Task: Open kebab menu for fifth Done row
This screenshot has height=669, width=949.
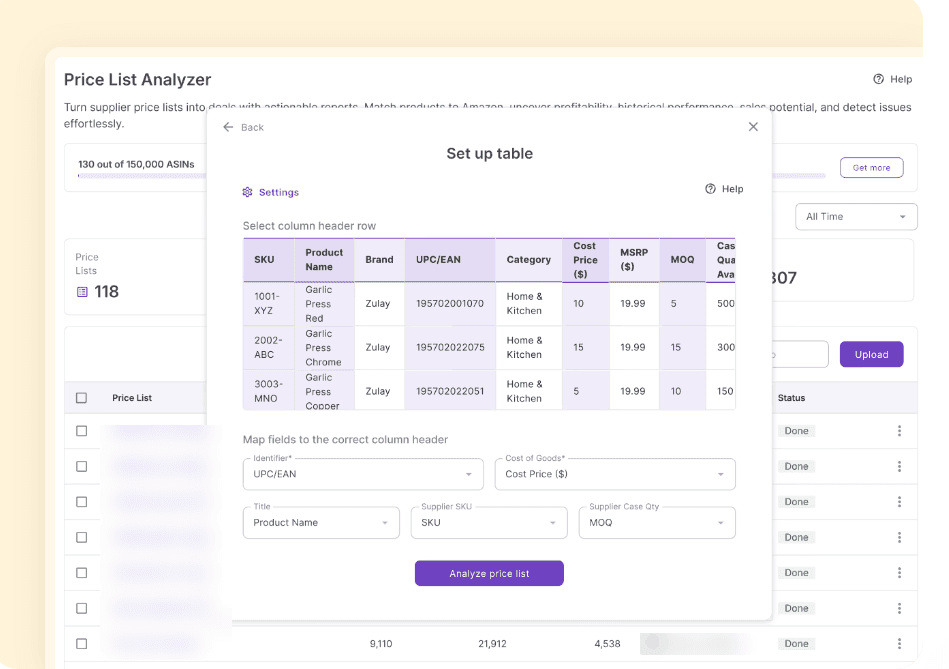Action: pyautogui.click(x=899, y=572)
